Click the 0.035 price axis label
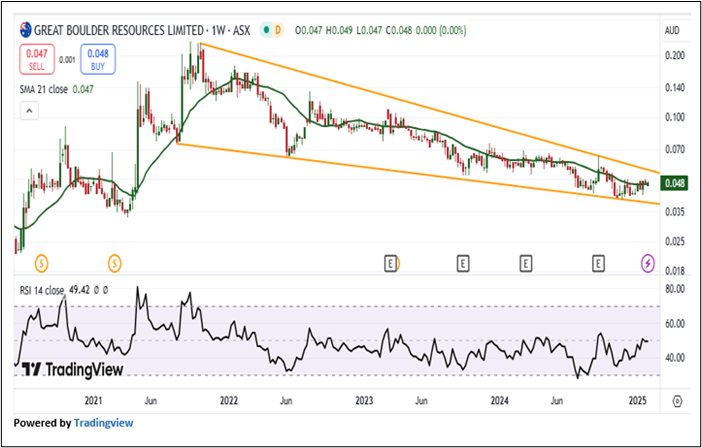Screen dimensions: 702x448 tap(675, 211)
